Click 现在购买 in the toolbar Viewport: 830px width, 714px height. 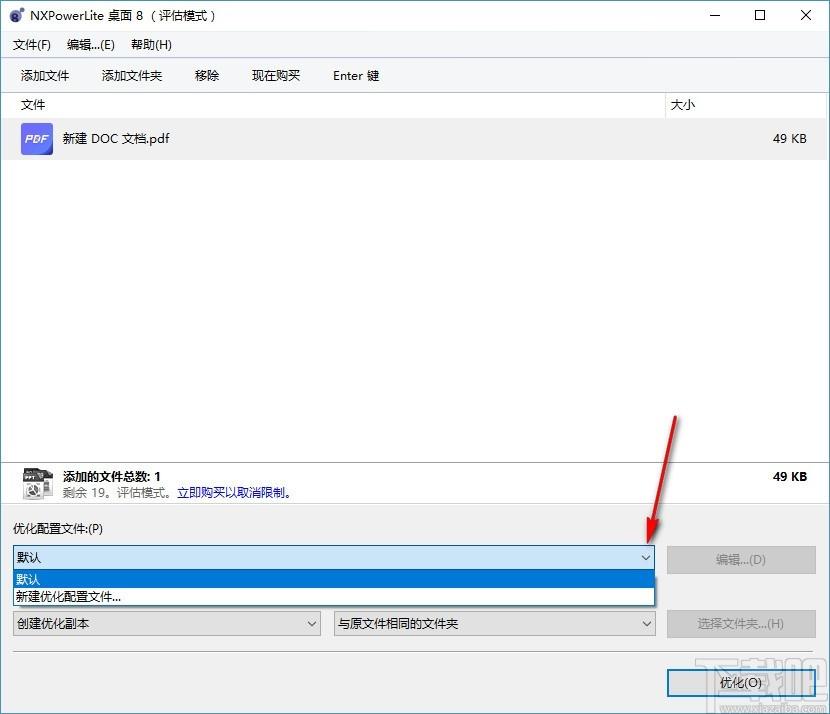pos(276,76)
